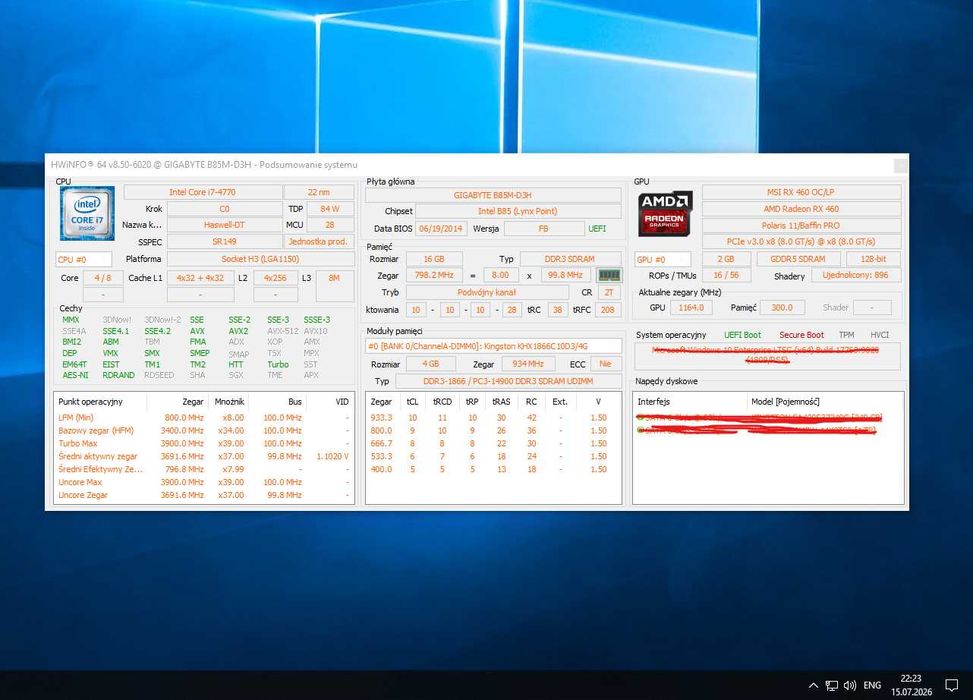Click the Intel Core i7 logo
This screenshot has width=973, height=700.
click(x=87, y=213)
